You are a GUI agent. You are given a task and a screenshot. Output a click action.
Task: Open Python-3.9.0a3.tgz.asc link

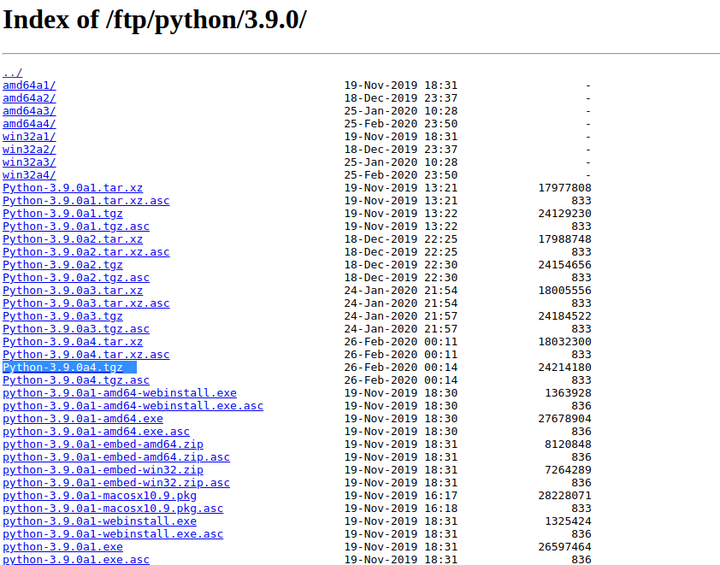coord(76,329)
